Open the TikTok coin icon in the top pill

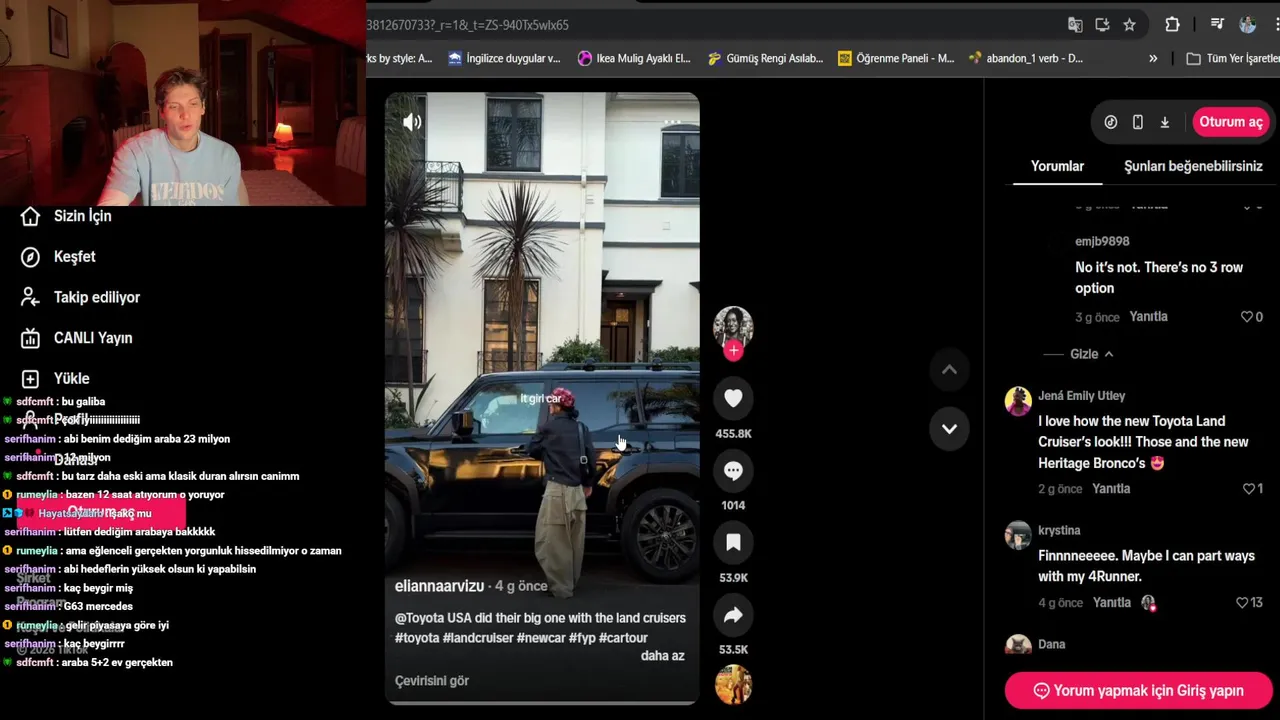(x=1111, y=122)
